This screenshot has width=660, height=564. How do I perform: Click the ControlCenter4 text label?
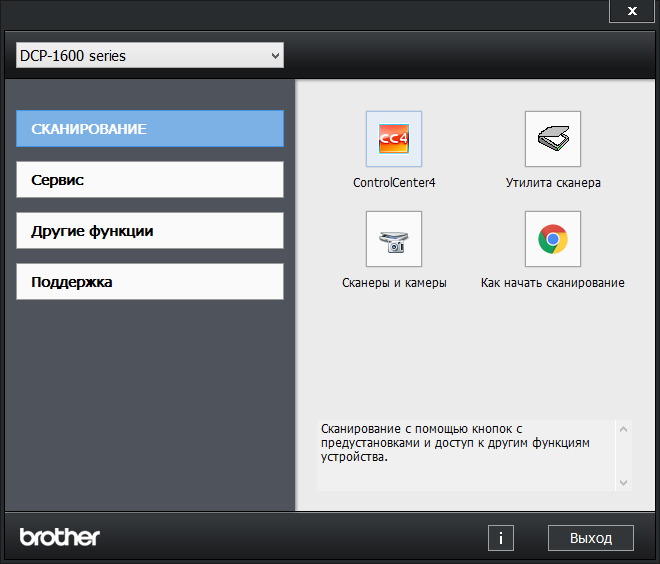394,183
